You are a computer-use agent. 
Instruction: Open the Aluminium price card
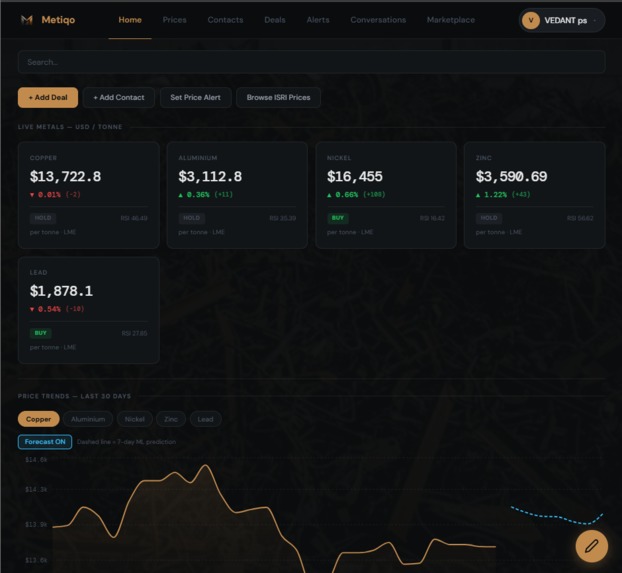tap(237, 195)
